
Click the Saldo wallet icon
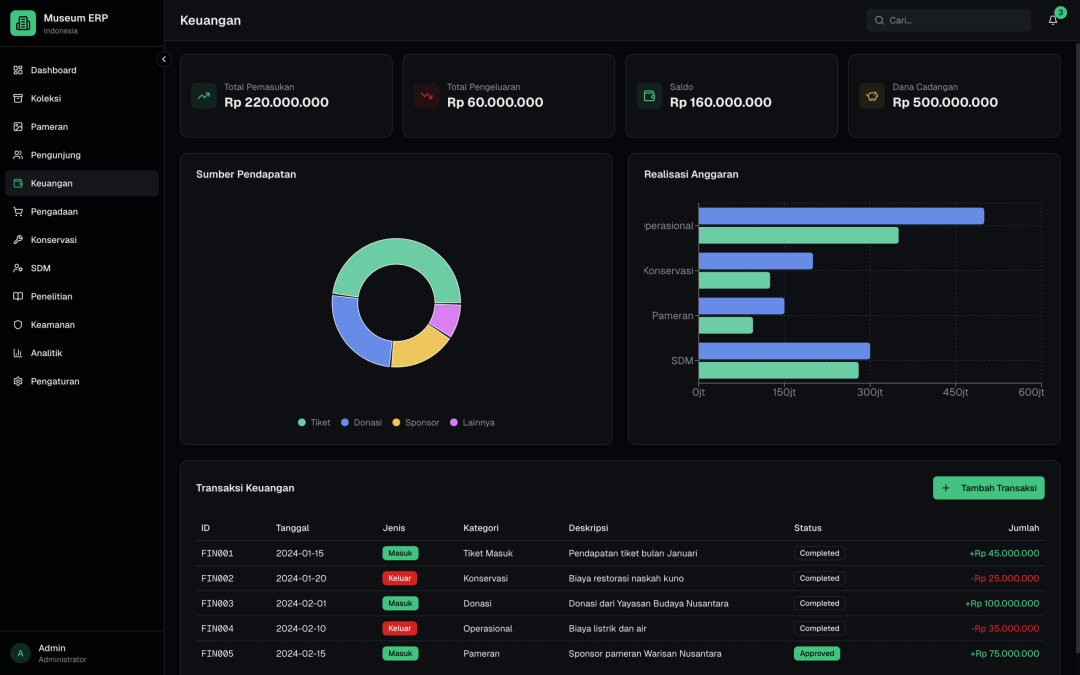point(649,96)
